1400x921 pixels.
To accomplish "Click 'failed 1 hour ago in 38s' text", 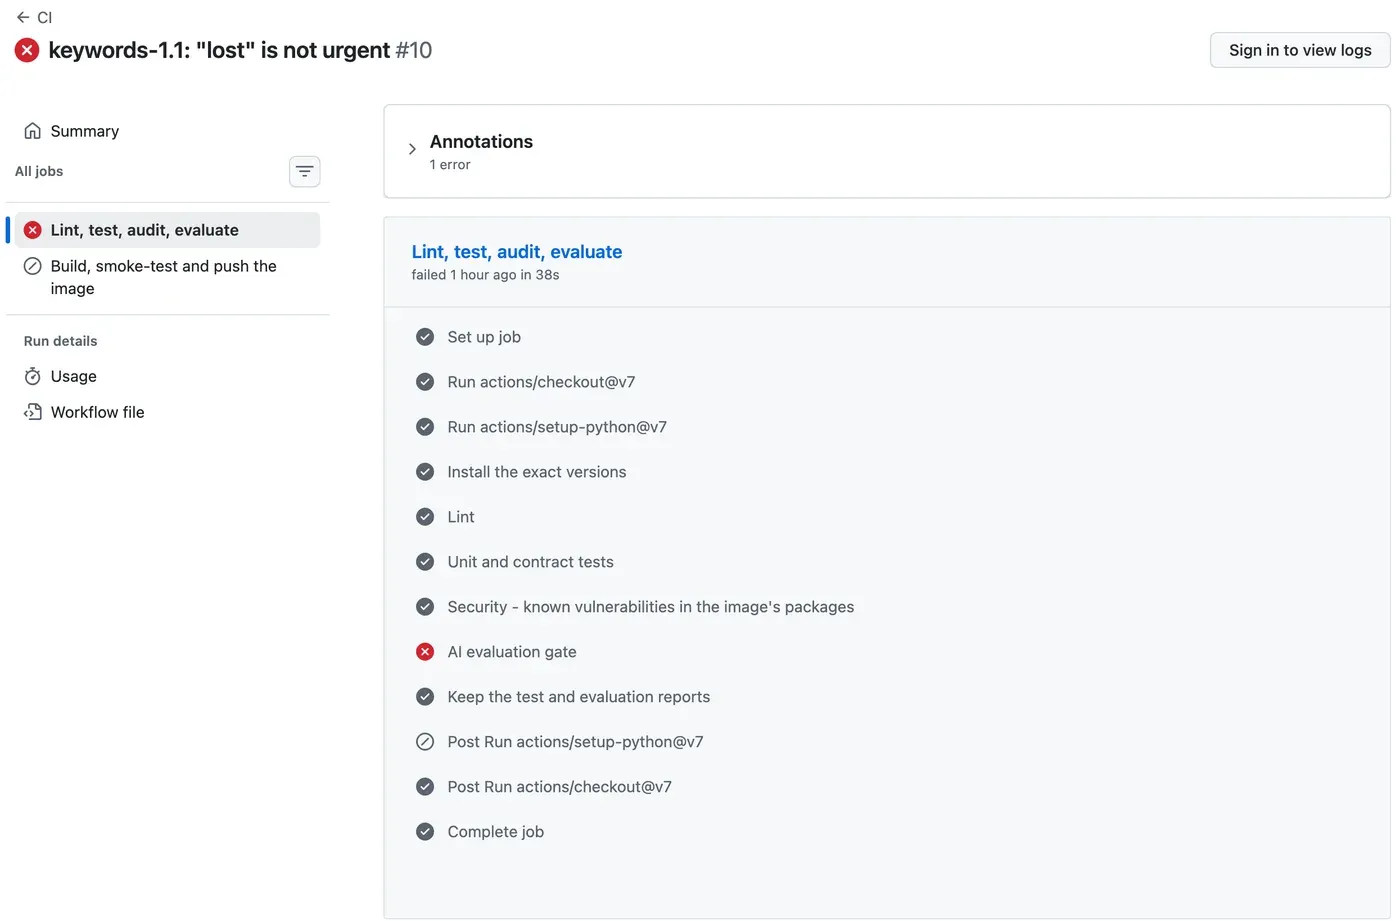I will coord(485,275).
